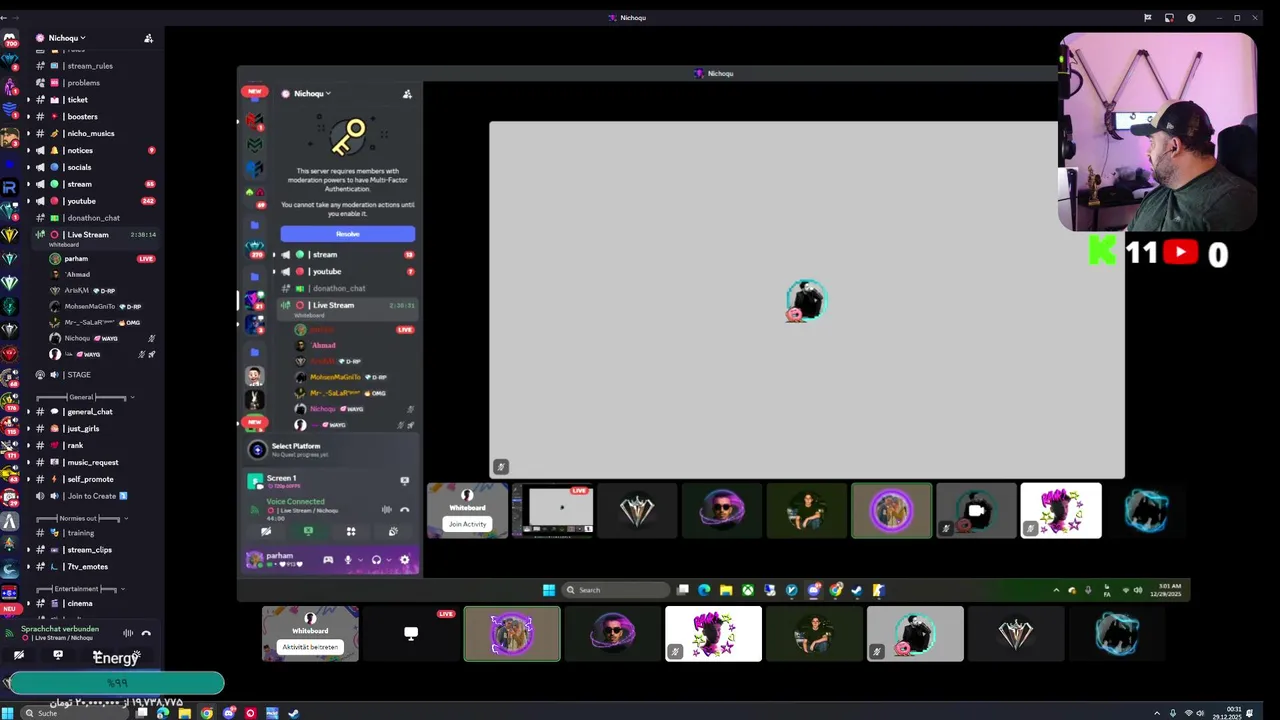Open File Explorer from outer taskbar

click(x=185, y=713)
